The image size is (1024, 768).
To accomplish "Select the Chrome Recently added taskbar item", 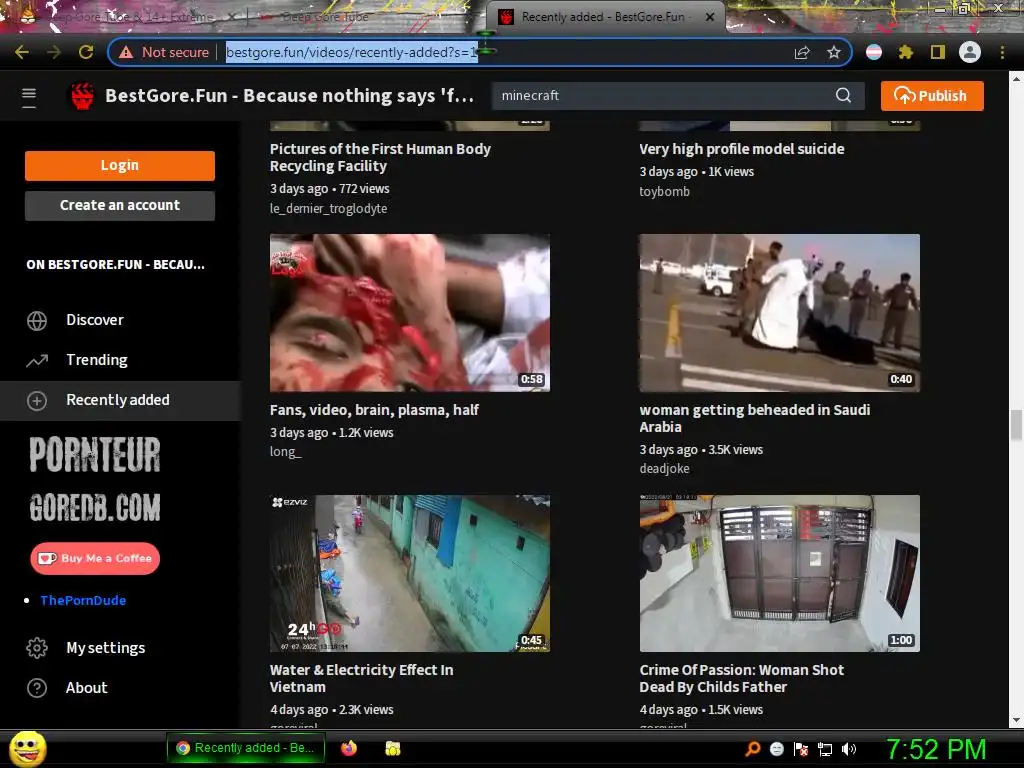I will tap(245, 748).
